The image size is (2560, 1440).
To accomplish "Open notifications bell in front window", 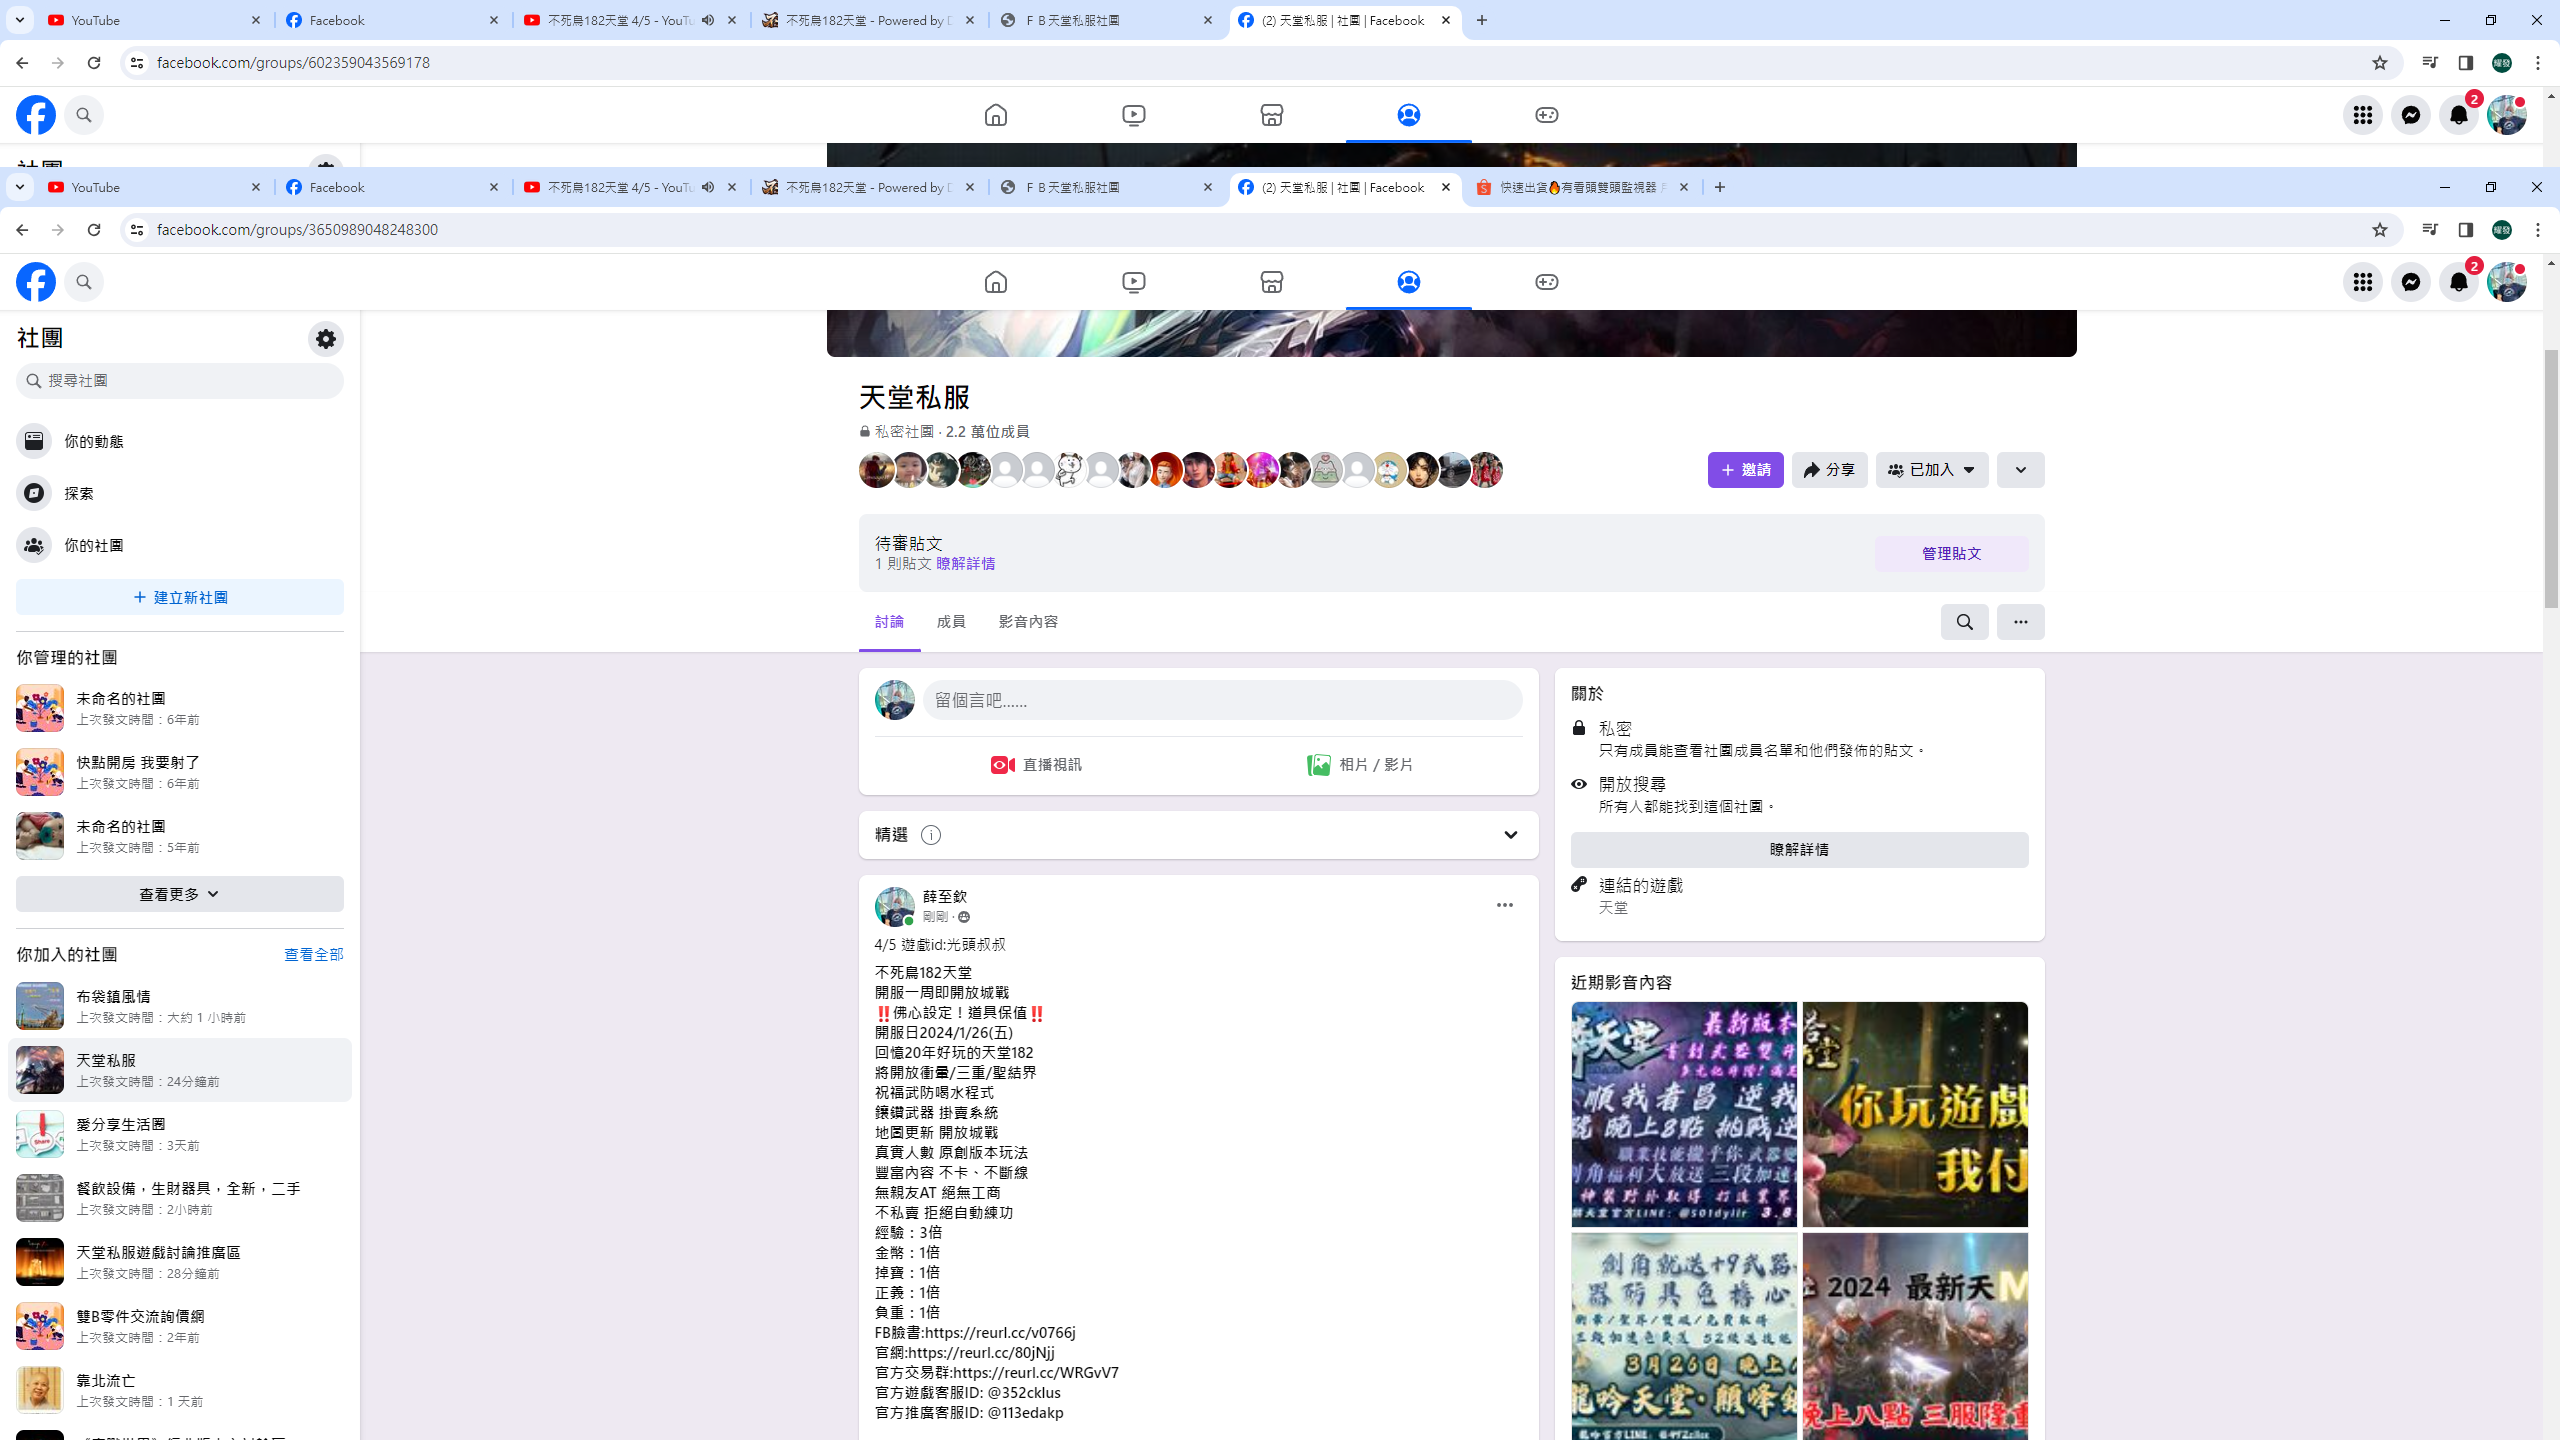I will coord(2459,282).
